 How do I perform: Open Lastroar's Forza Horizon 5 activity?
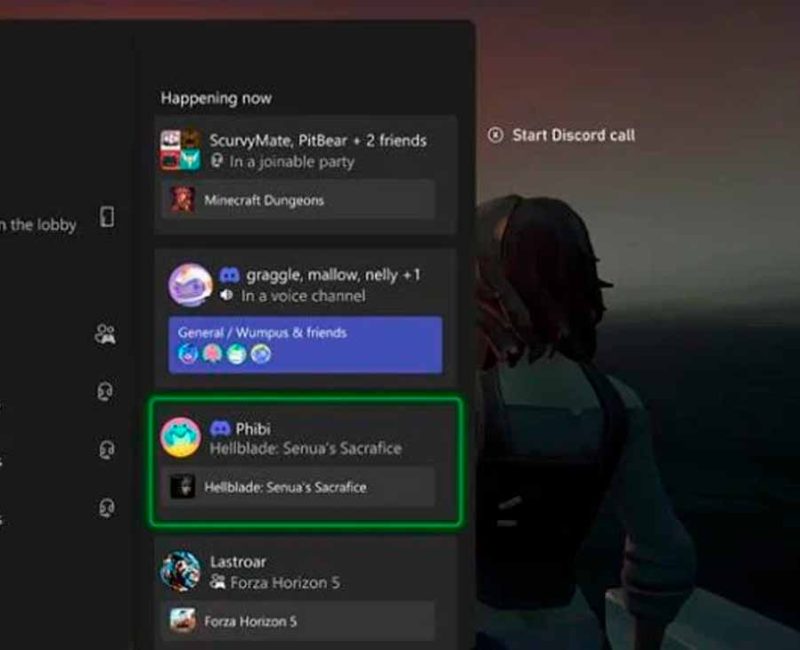tap(305, 593)
